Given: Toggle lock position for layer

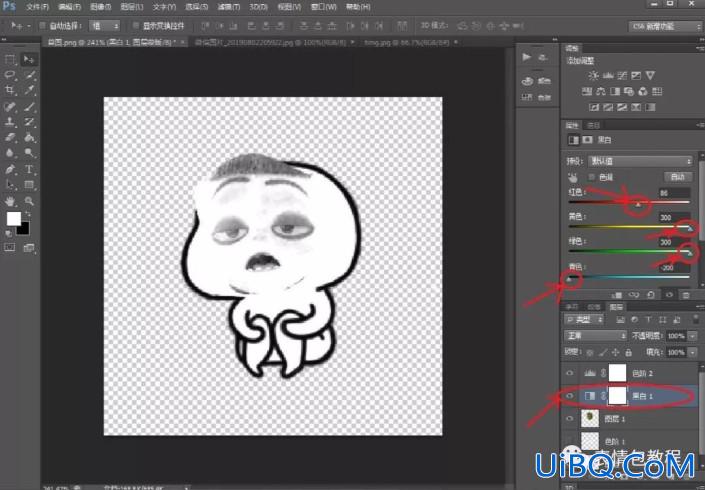Looking at the screenshot, I should [615, 352].
